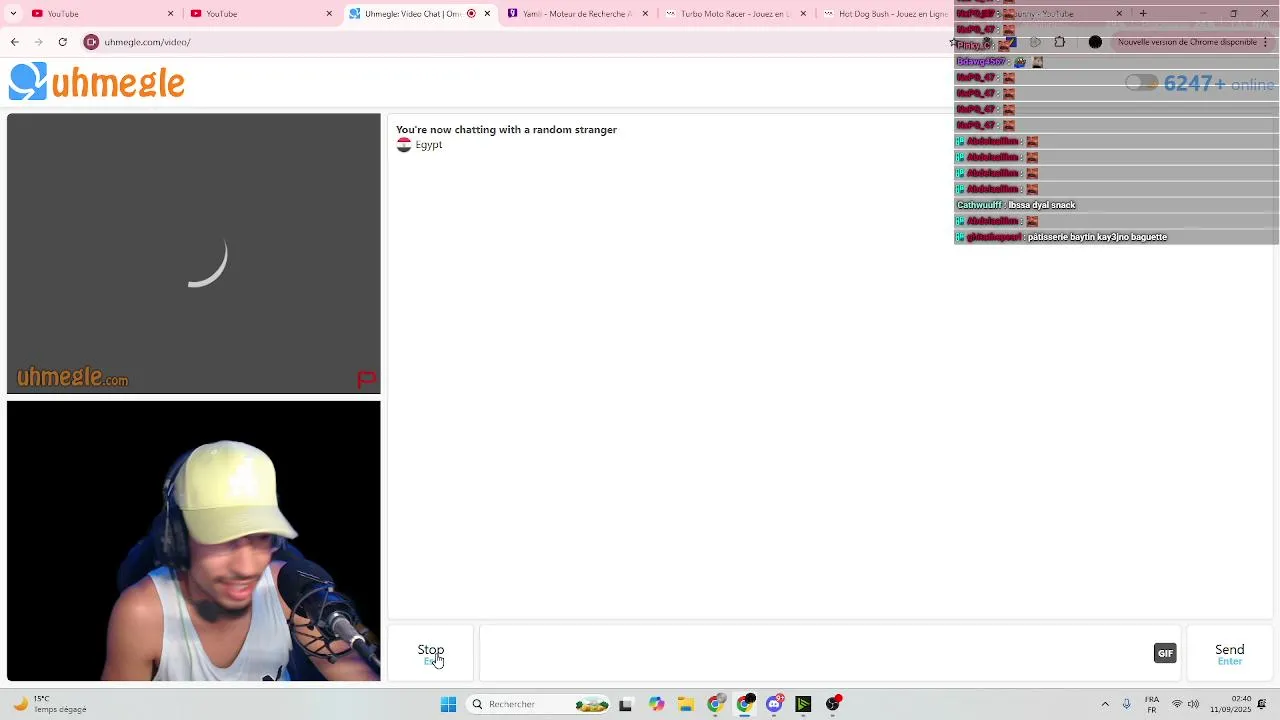Screen dimensions: 1280x720
Task: Report stranger using the red flag icon
Action: (x=366, y=379)
